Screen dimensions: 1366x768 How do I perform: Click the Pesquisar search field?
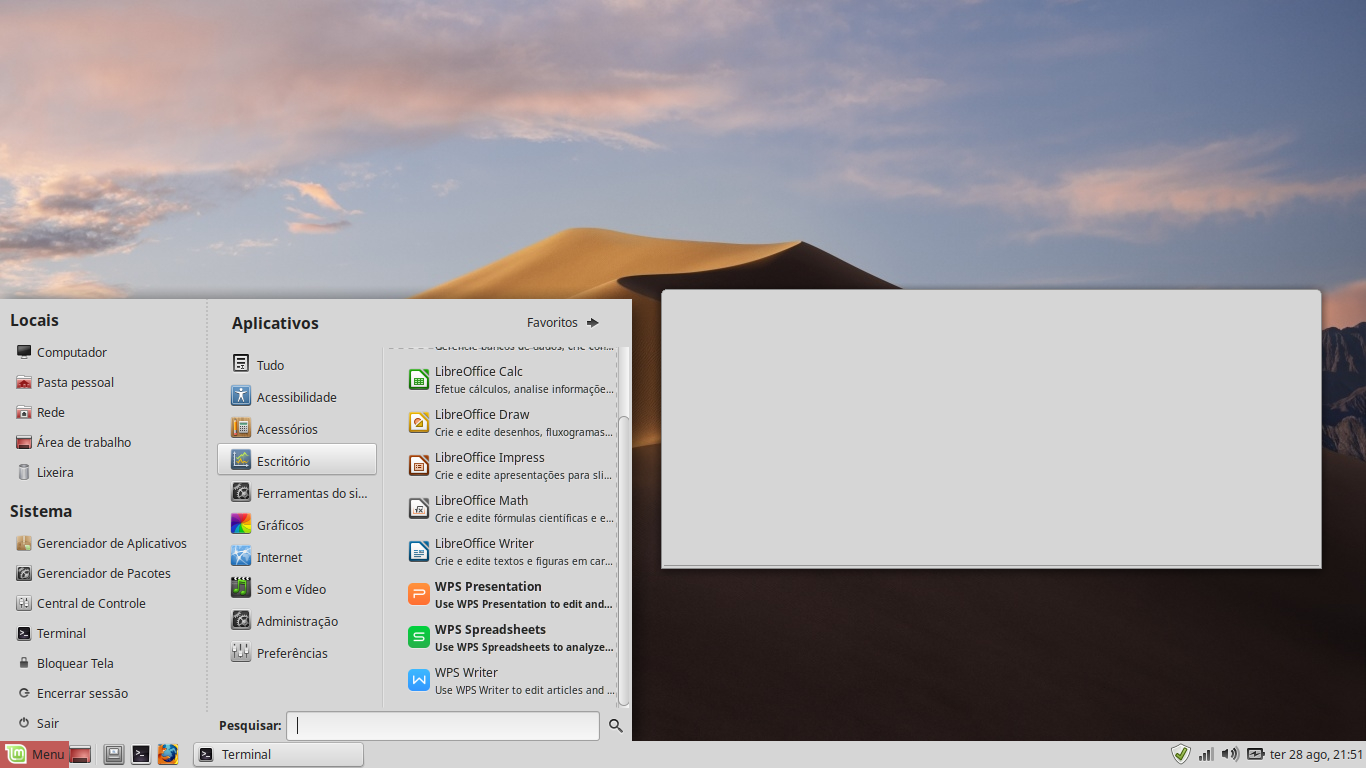pyautogui.click(x=442, y=726)
